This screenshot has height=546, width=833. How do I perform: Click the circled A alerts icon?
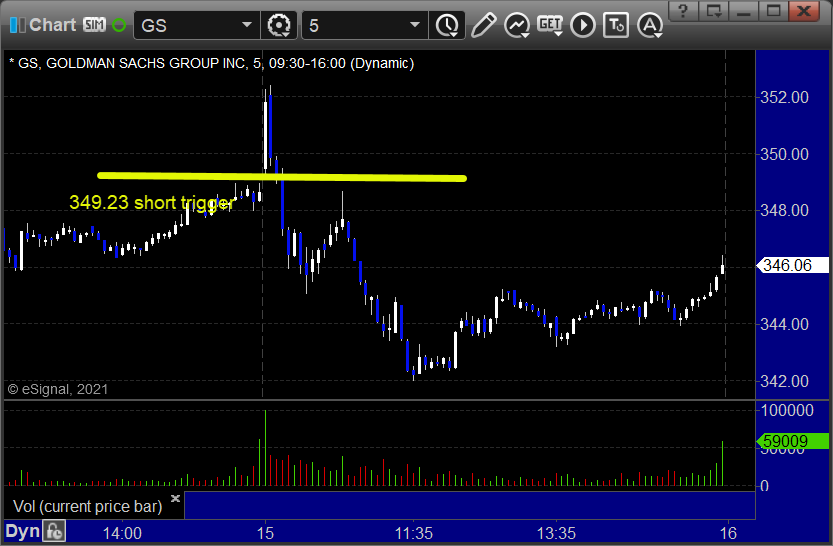[650, 25]
